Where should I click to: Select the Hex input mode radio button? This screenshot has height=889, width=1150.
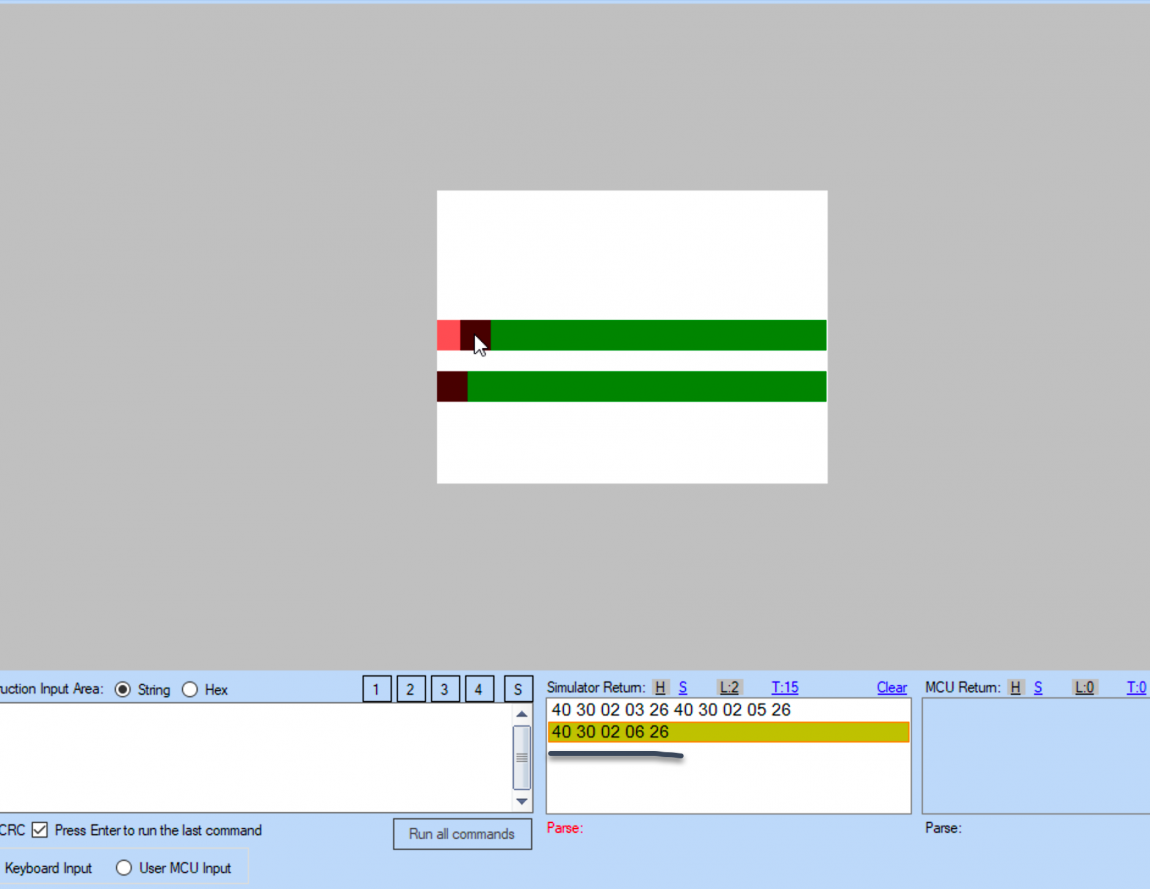tap(190, 689)
